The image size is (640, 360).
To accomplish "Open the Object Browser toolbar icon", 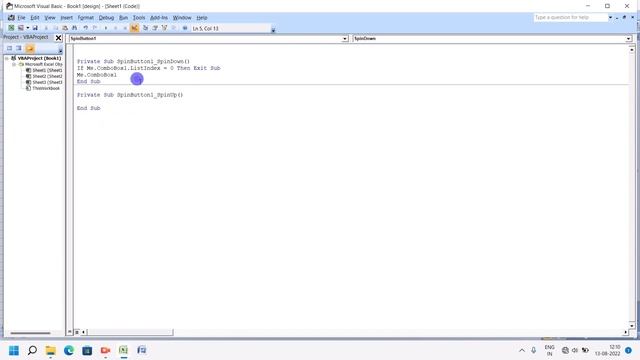I will [164, 28].
